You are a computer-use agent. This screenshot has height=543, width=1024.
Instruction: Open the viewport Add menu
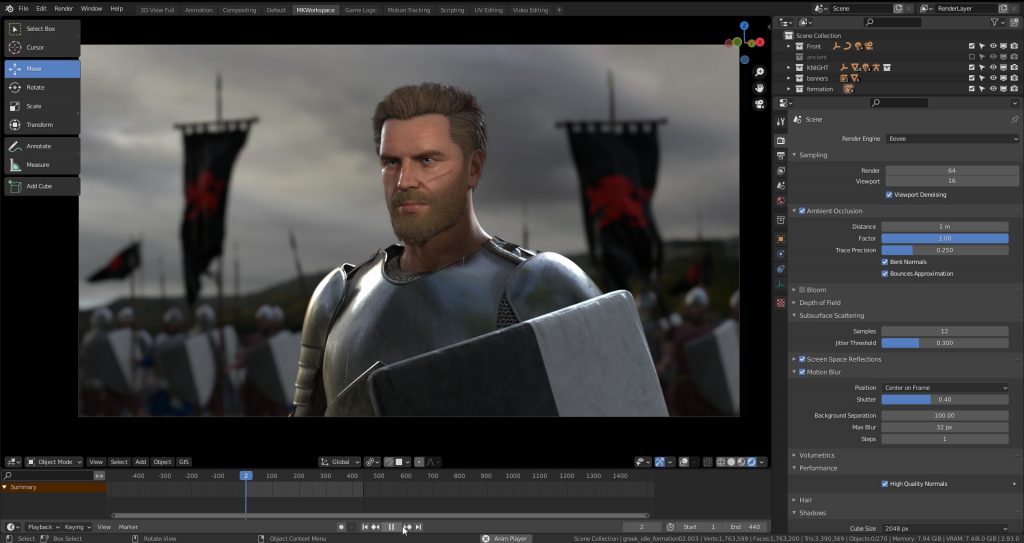[140, 462]
